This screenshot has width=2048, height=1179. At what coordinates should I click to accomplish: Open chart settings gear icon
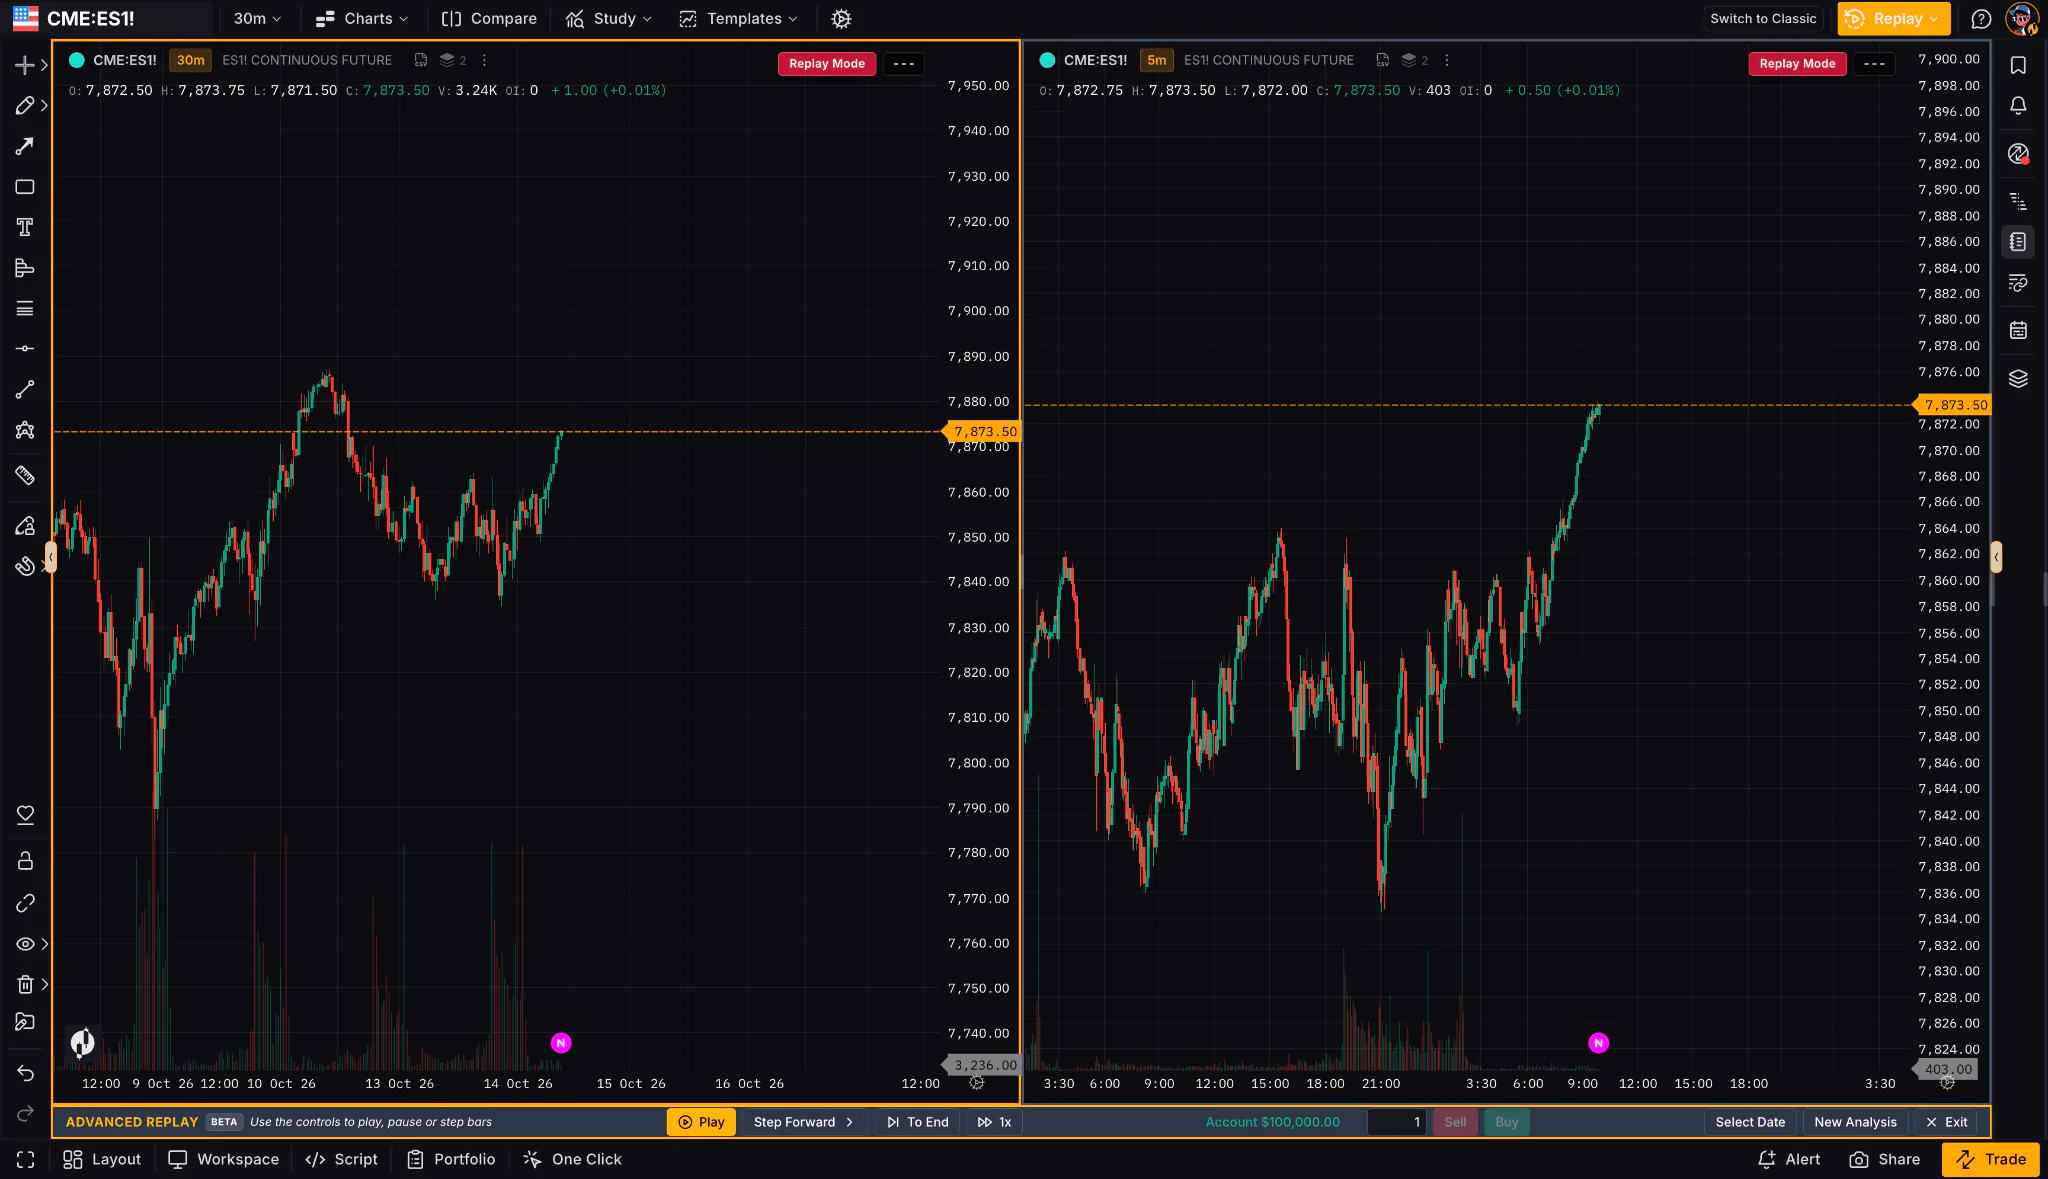click(x=841, y=19)
